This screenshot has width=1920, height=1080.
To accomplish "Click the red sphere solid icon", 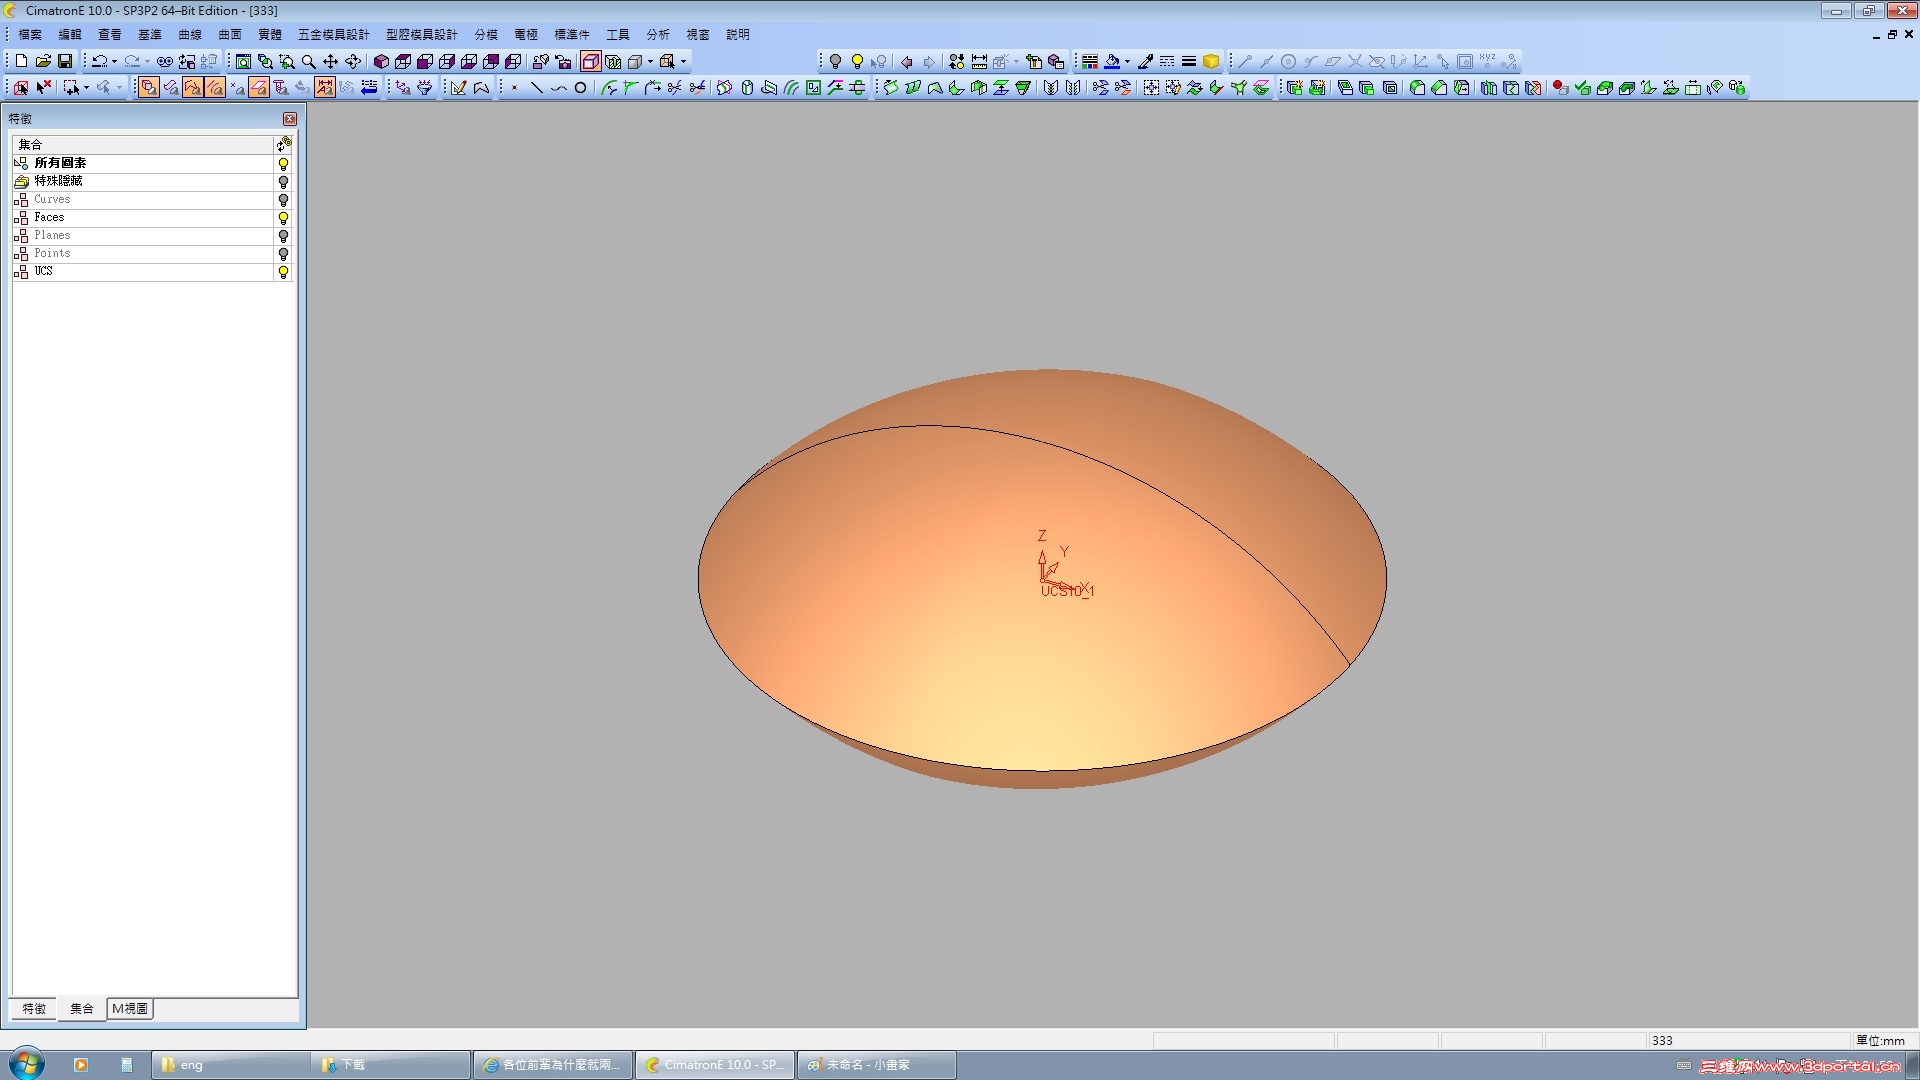I will coord(1560,88).
